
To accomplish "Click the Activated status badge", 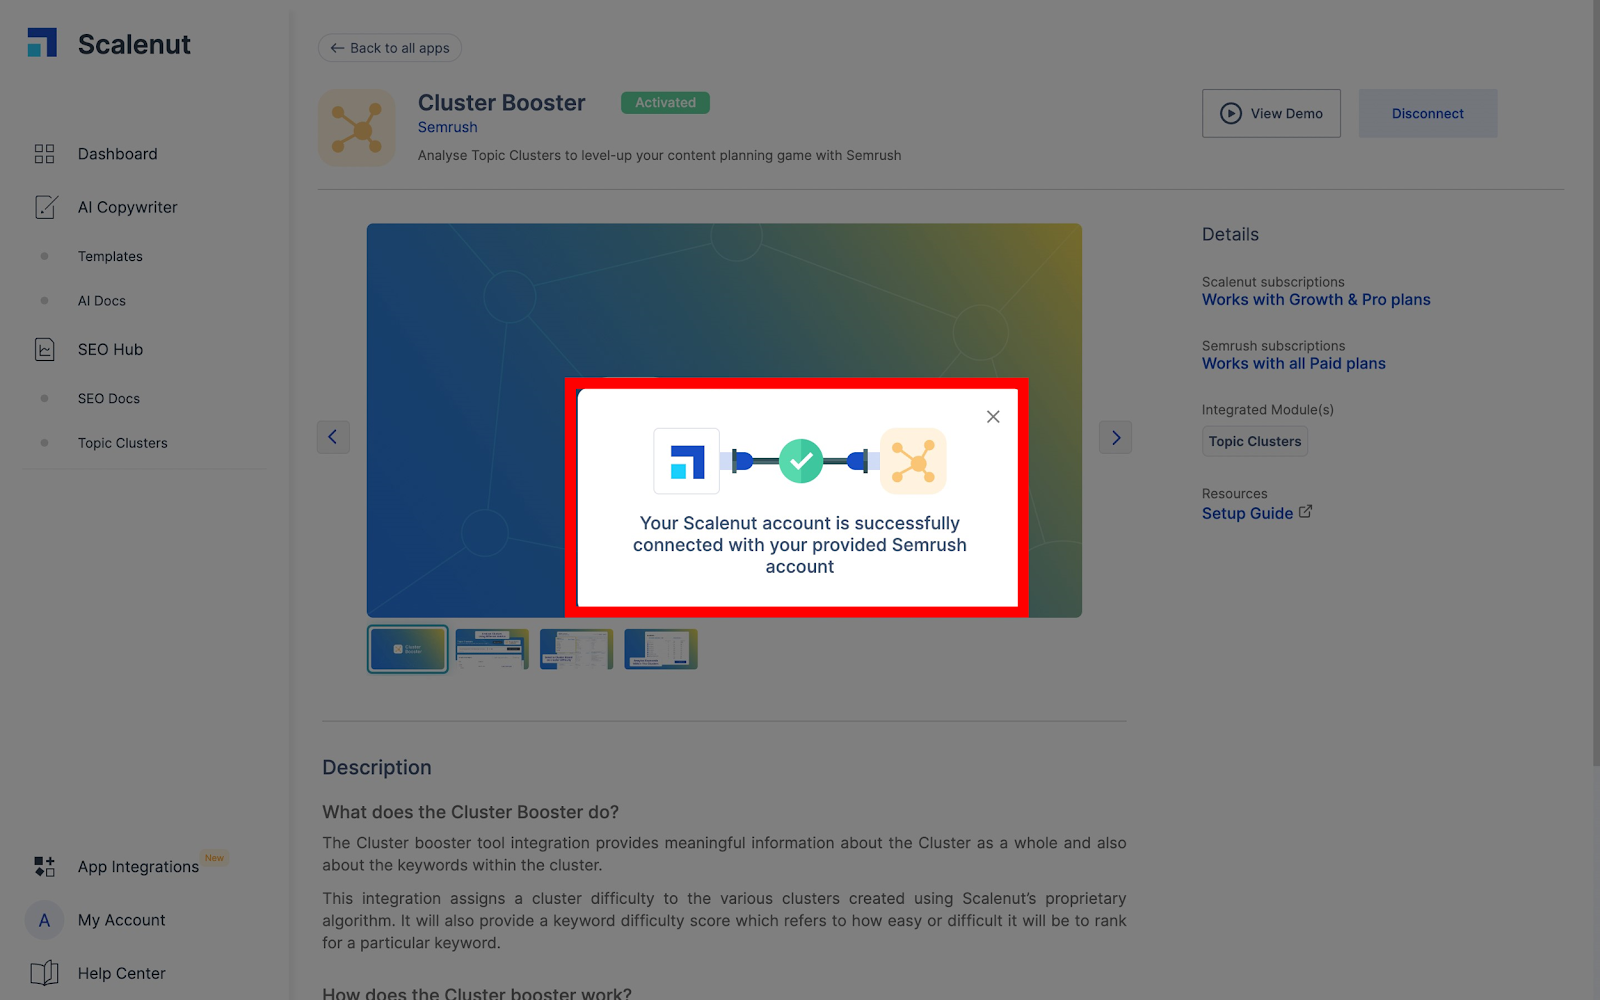I will pos(665,102).
